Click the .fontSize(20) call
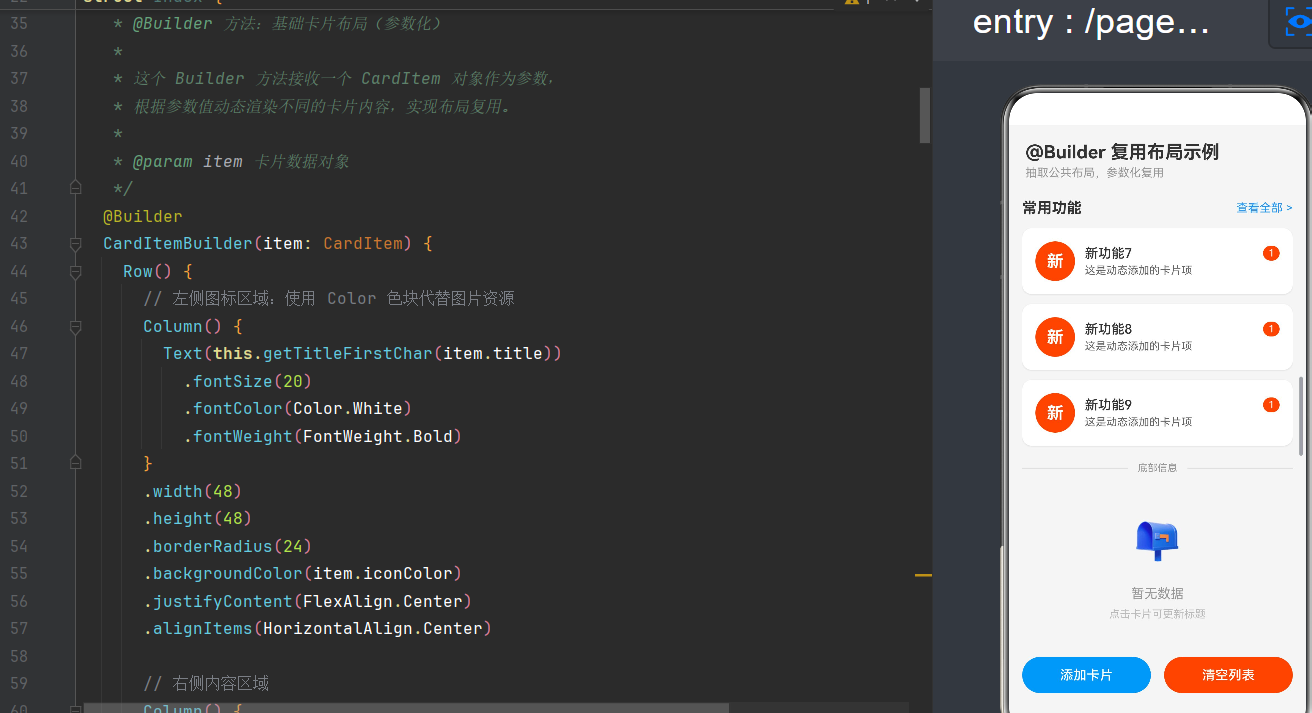1312x713 pixels. point(247,381)
